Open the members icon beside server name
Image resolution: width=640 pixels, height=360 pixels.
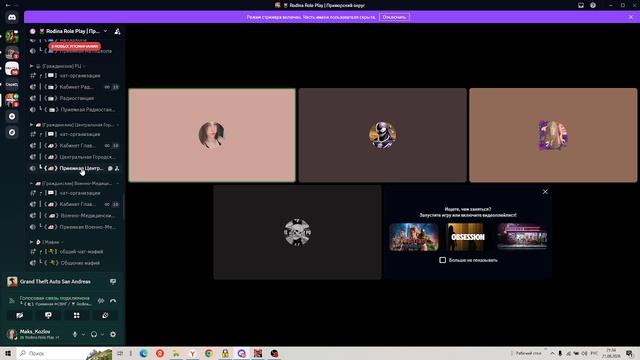[117, 31]
